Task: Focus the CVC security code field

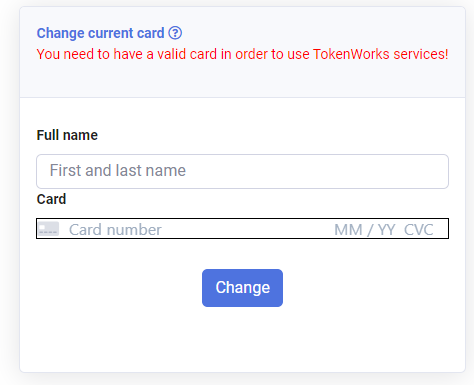Action: click(419, 230)
